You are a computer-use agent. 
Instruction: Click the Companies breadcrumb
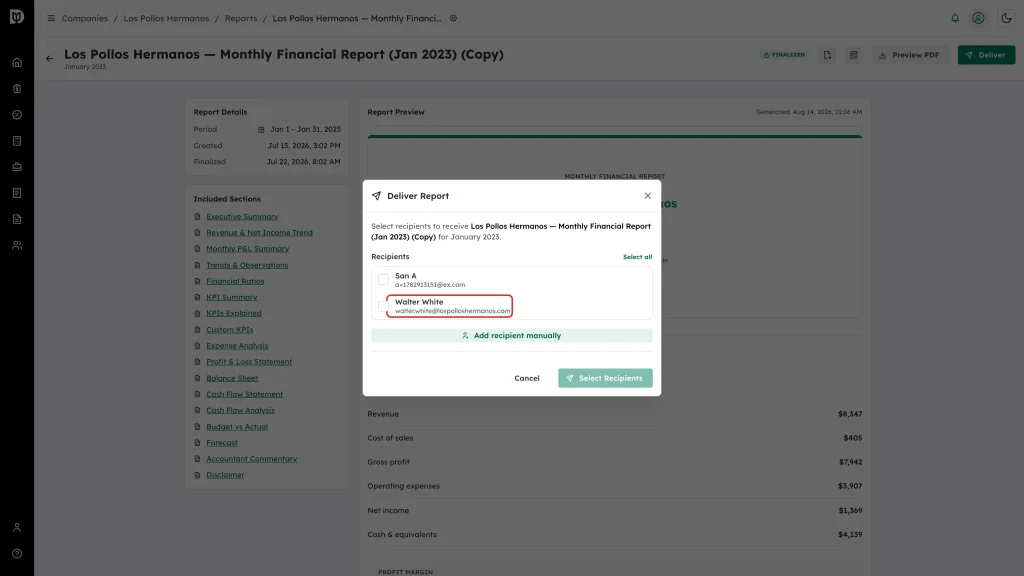coord(85,18)
